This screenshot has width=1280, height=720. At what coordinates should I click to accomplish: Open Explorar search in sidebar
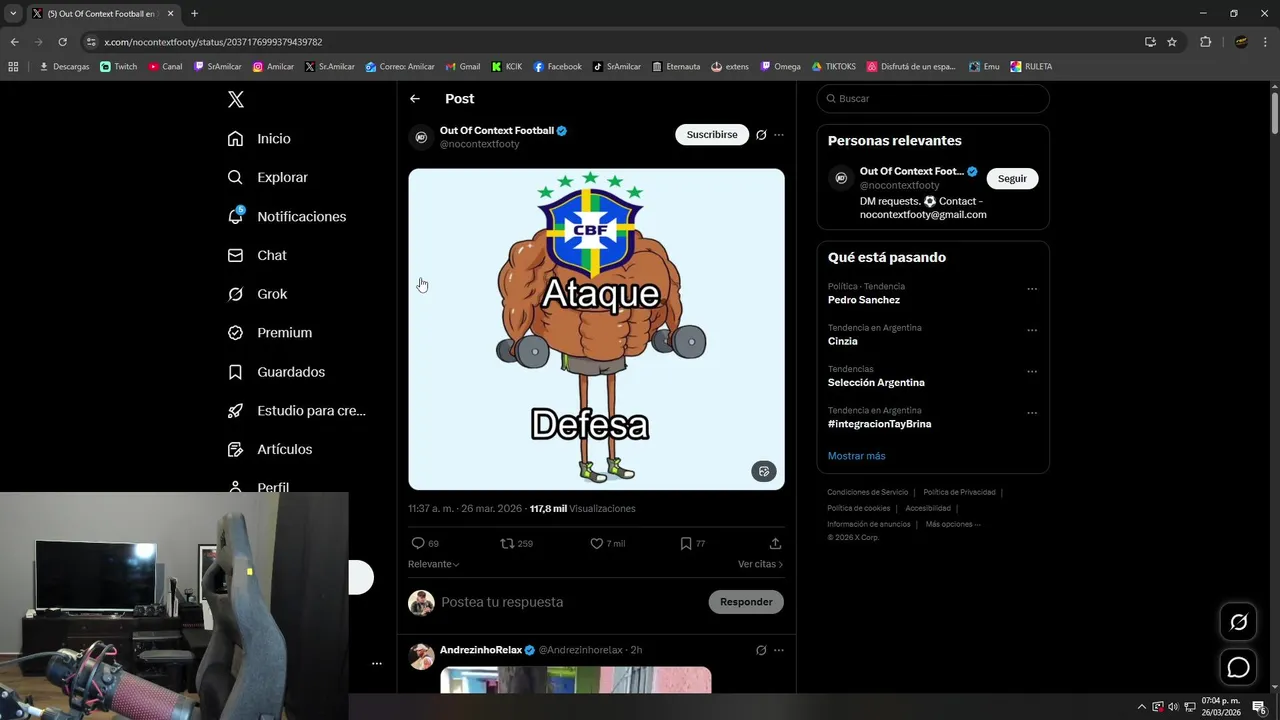tap(267, 177)
